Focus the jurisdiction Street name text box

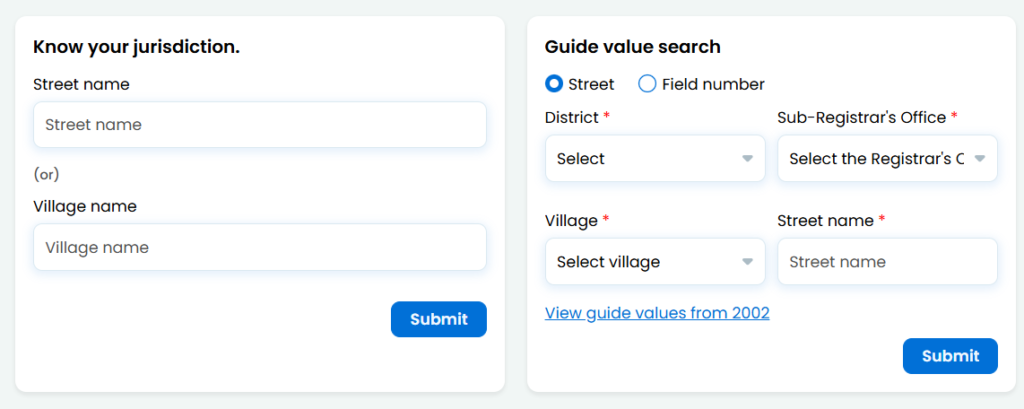260,125
